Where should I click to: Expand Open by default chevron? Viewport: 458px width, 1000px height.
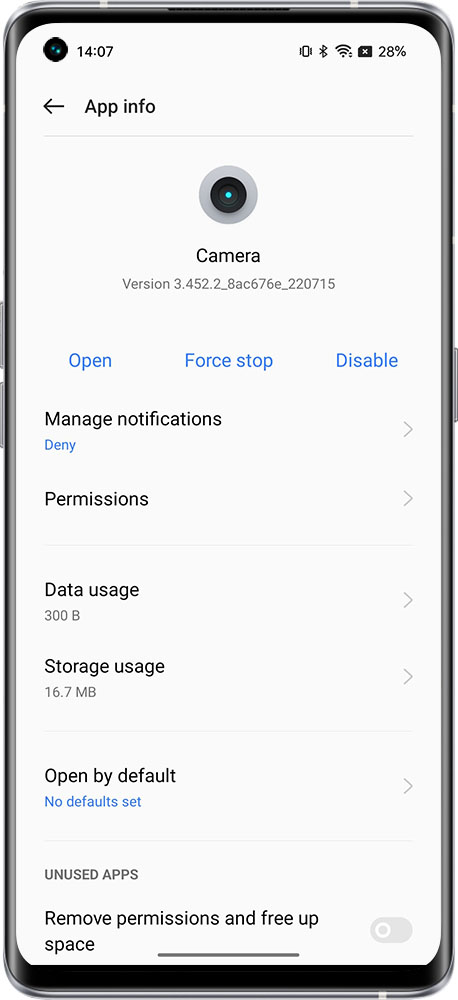[408, 787]
